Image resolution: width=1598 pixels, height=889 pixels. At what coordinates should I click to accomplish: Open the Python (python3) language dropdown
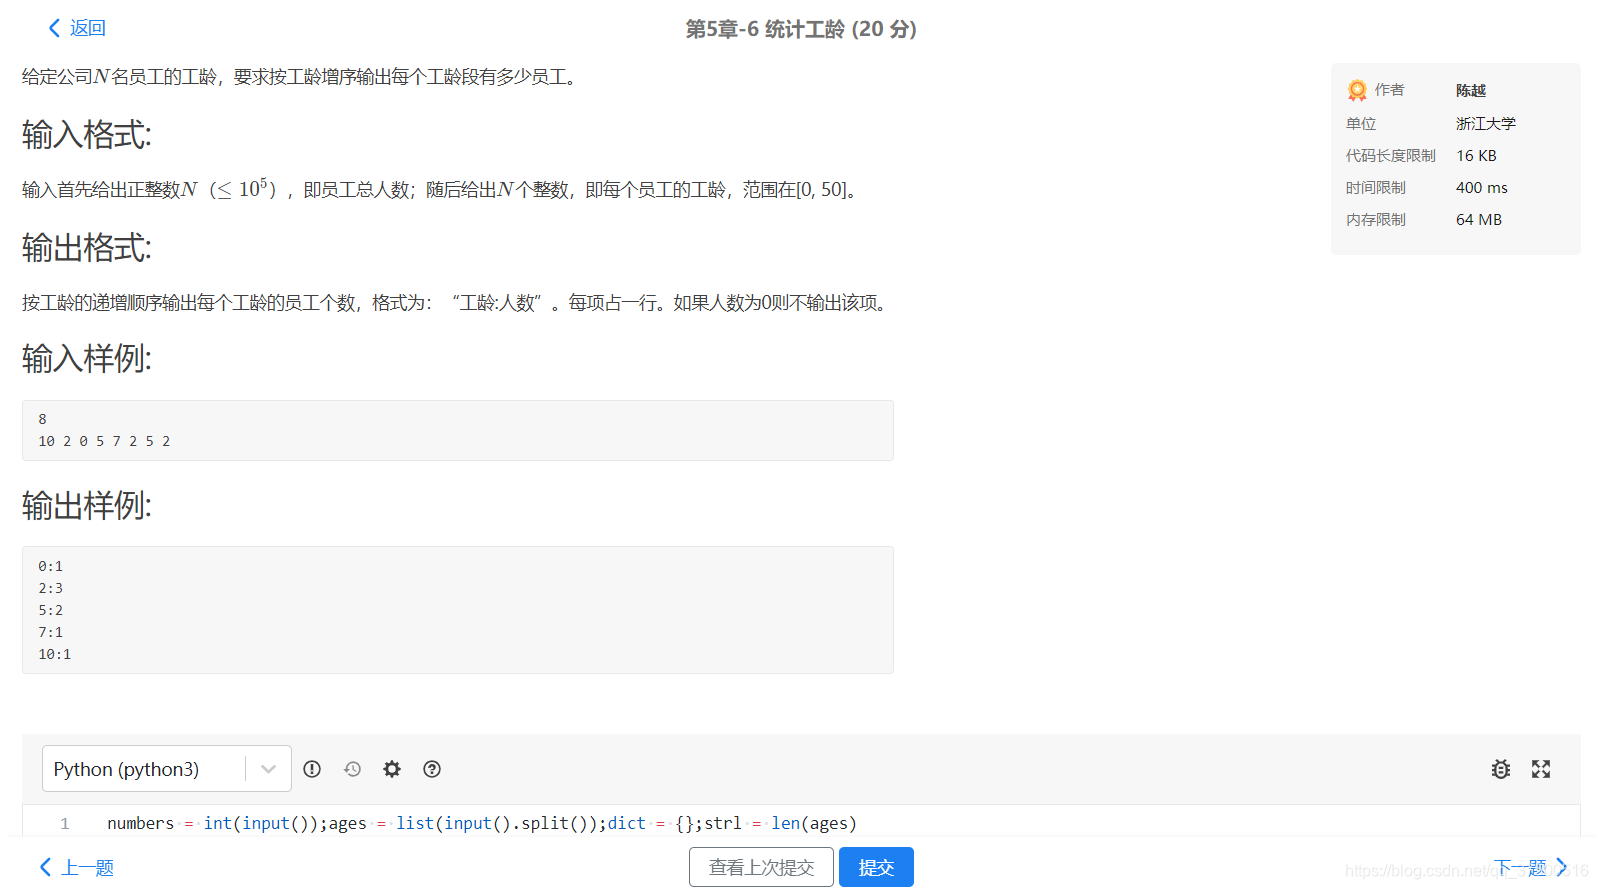tap(166, 769)
